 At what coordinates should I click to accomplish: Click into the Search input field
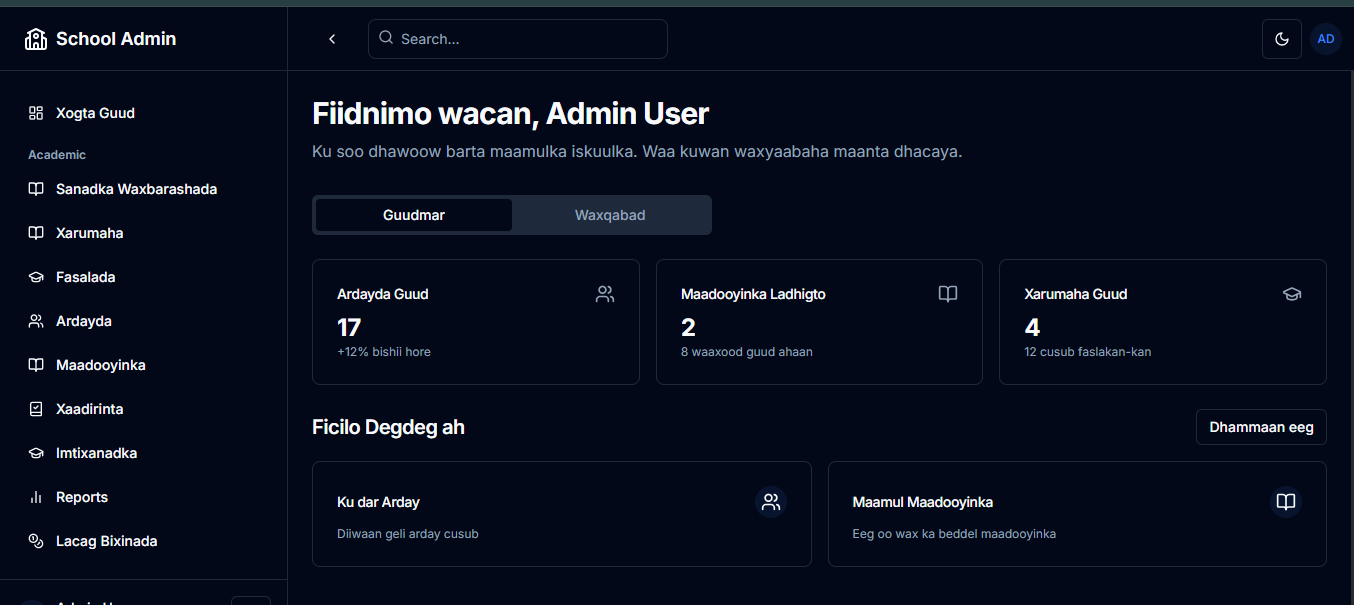click(x=528, y=39)
